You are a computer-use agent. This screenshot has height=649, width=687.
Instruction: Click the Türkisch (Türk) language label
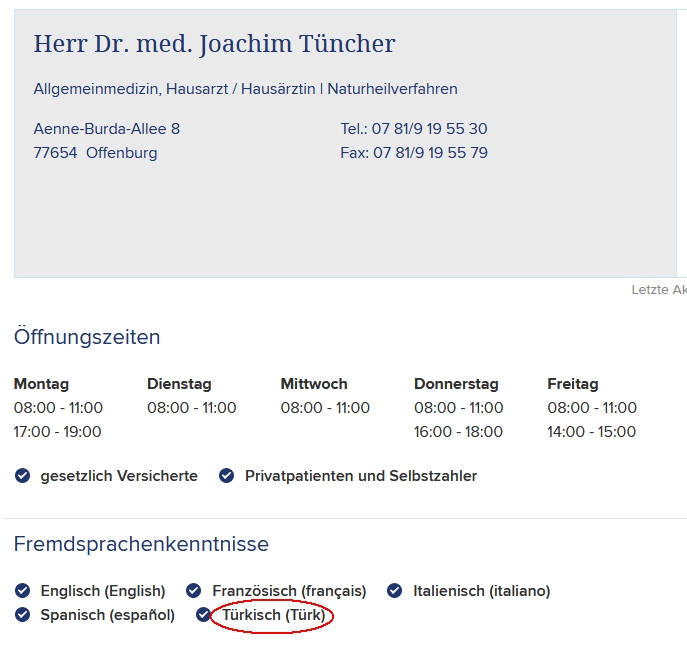pyautogui.click(x=274, y=615)
